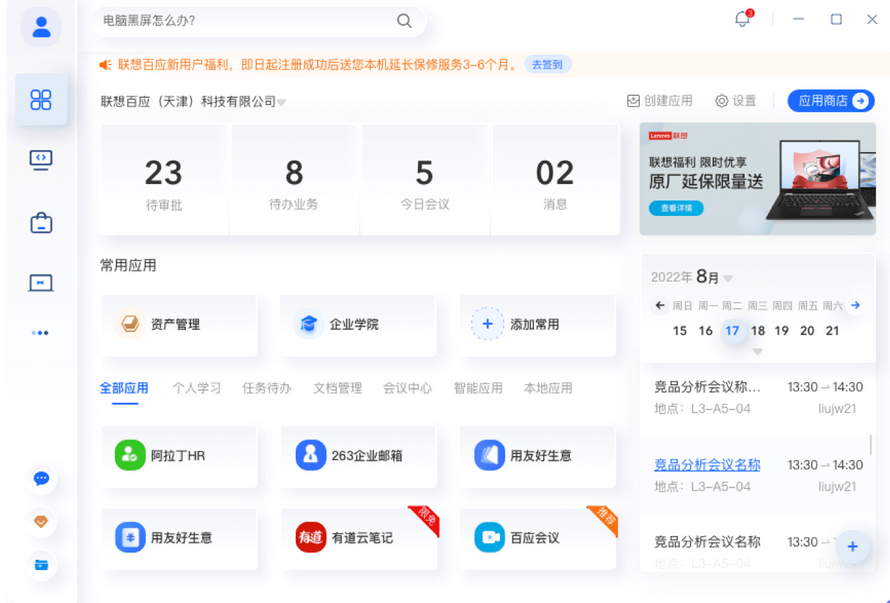The image size is (890, 603).
Task: Switch to 任务待办 tab
Action: (267, 388)
